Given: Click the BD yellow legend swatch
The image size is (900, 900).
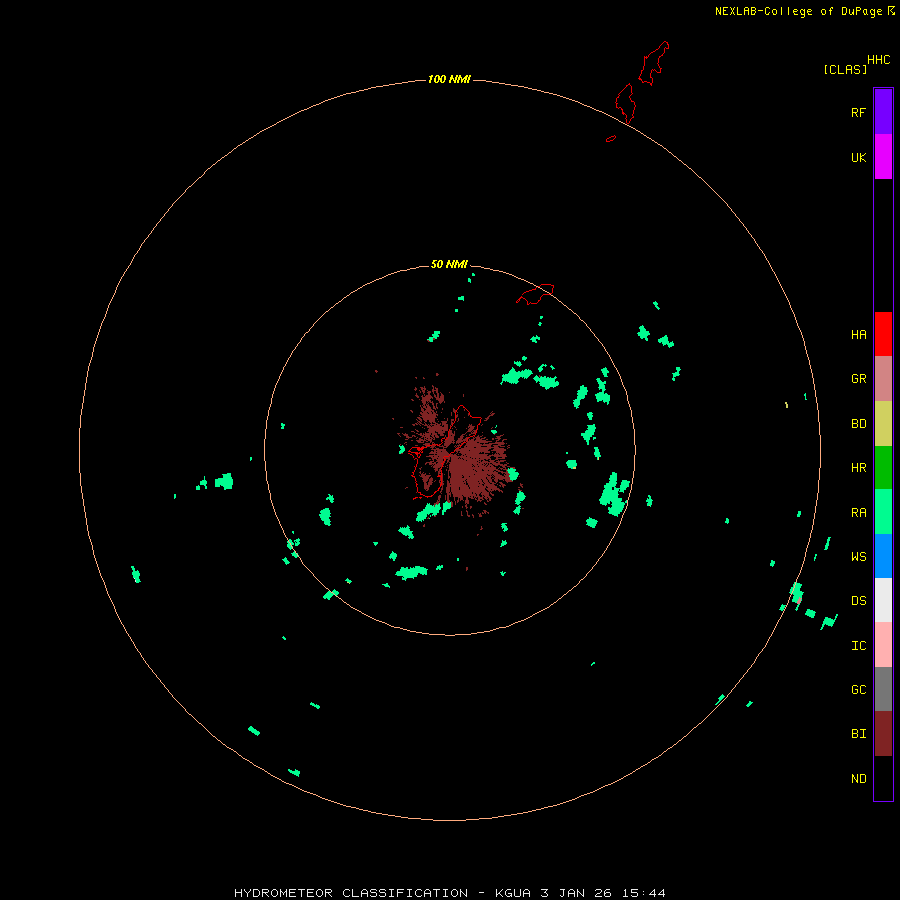Looking at the screenshot, I should click(x=883, y=424).
